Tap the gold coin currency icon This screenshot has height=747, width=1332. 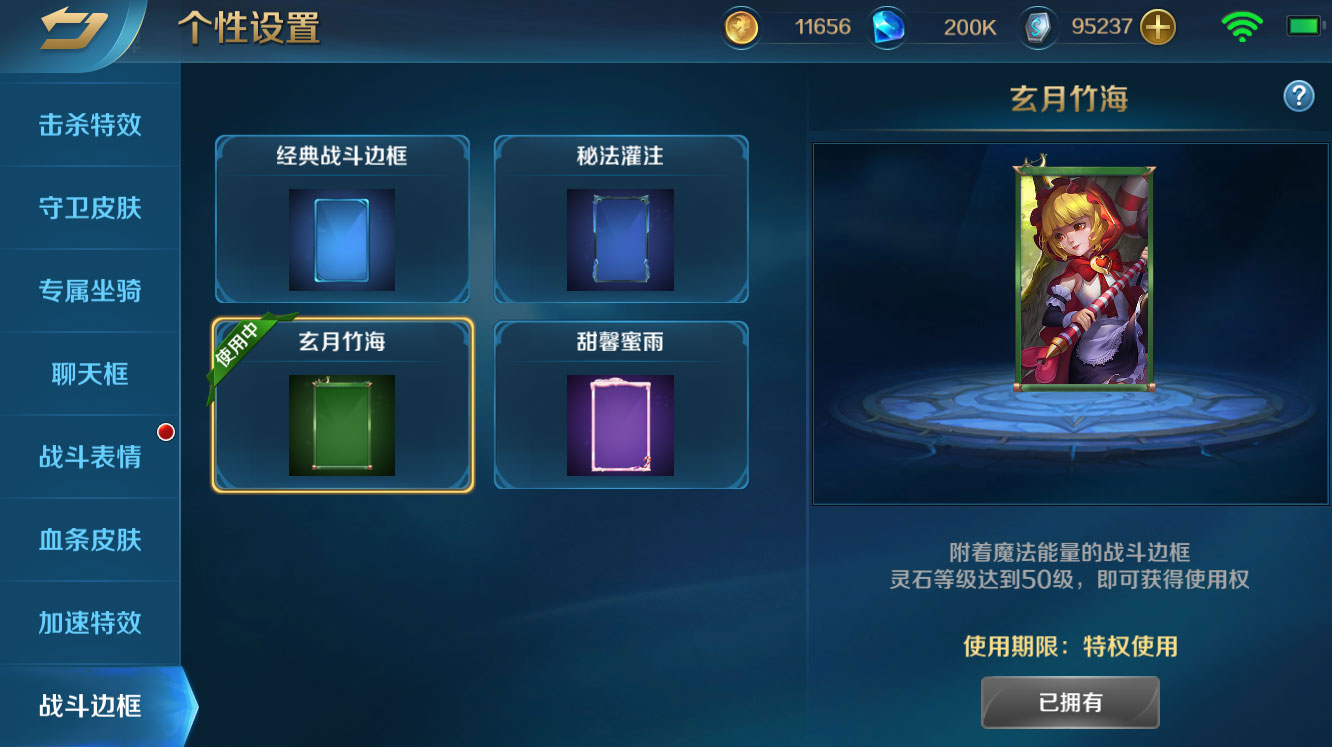tap(742, 28)
